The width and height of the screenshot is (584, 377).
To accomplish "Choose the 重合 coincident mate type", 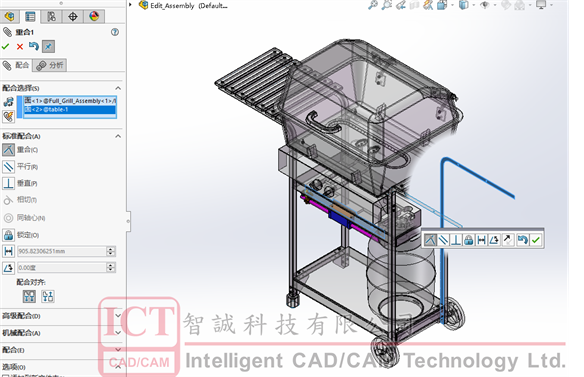I will [x=20, y=150].
